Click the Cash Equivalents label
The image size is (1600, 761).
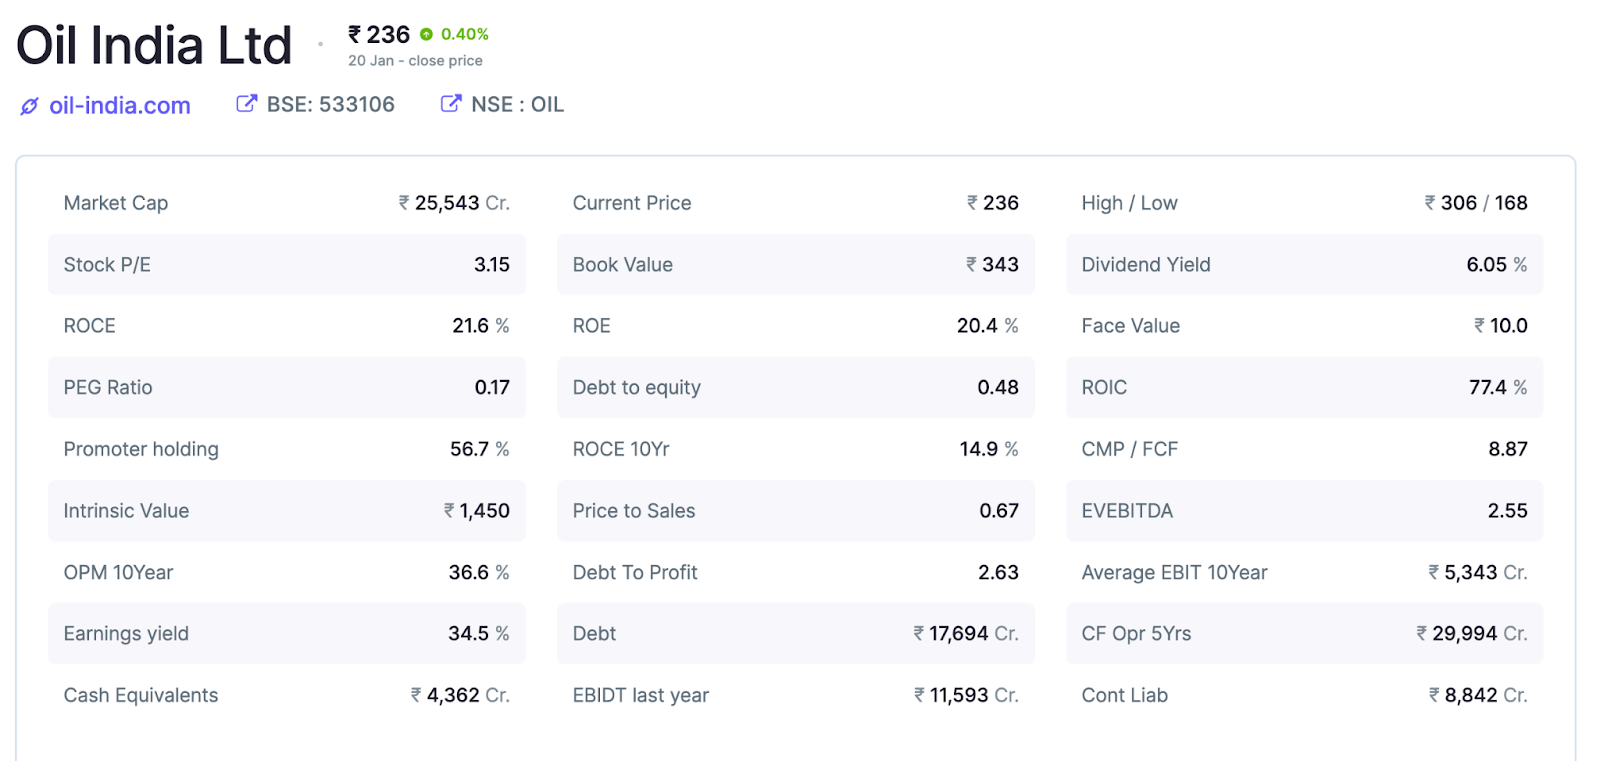pyautogui.click(x=141, y=696)
